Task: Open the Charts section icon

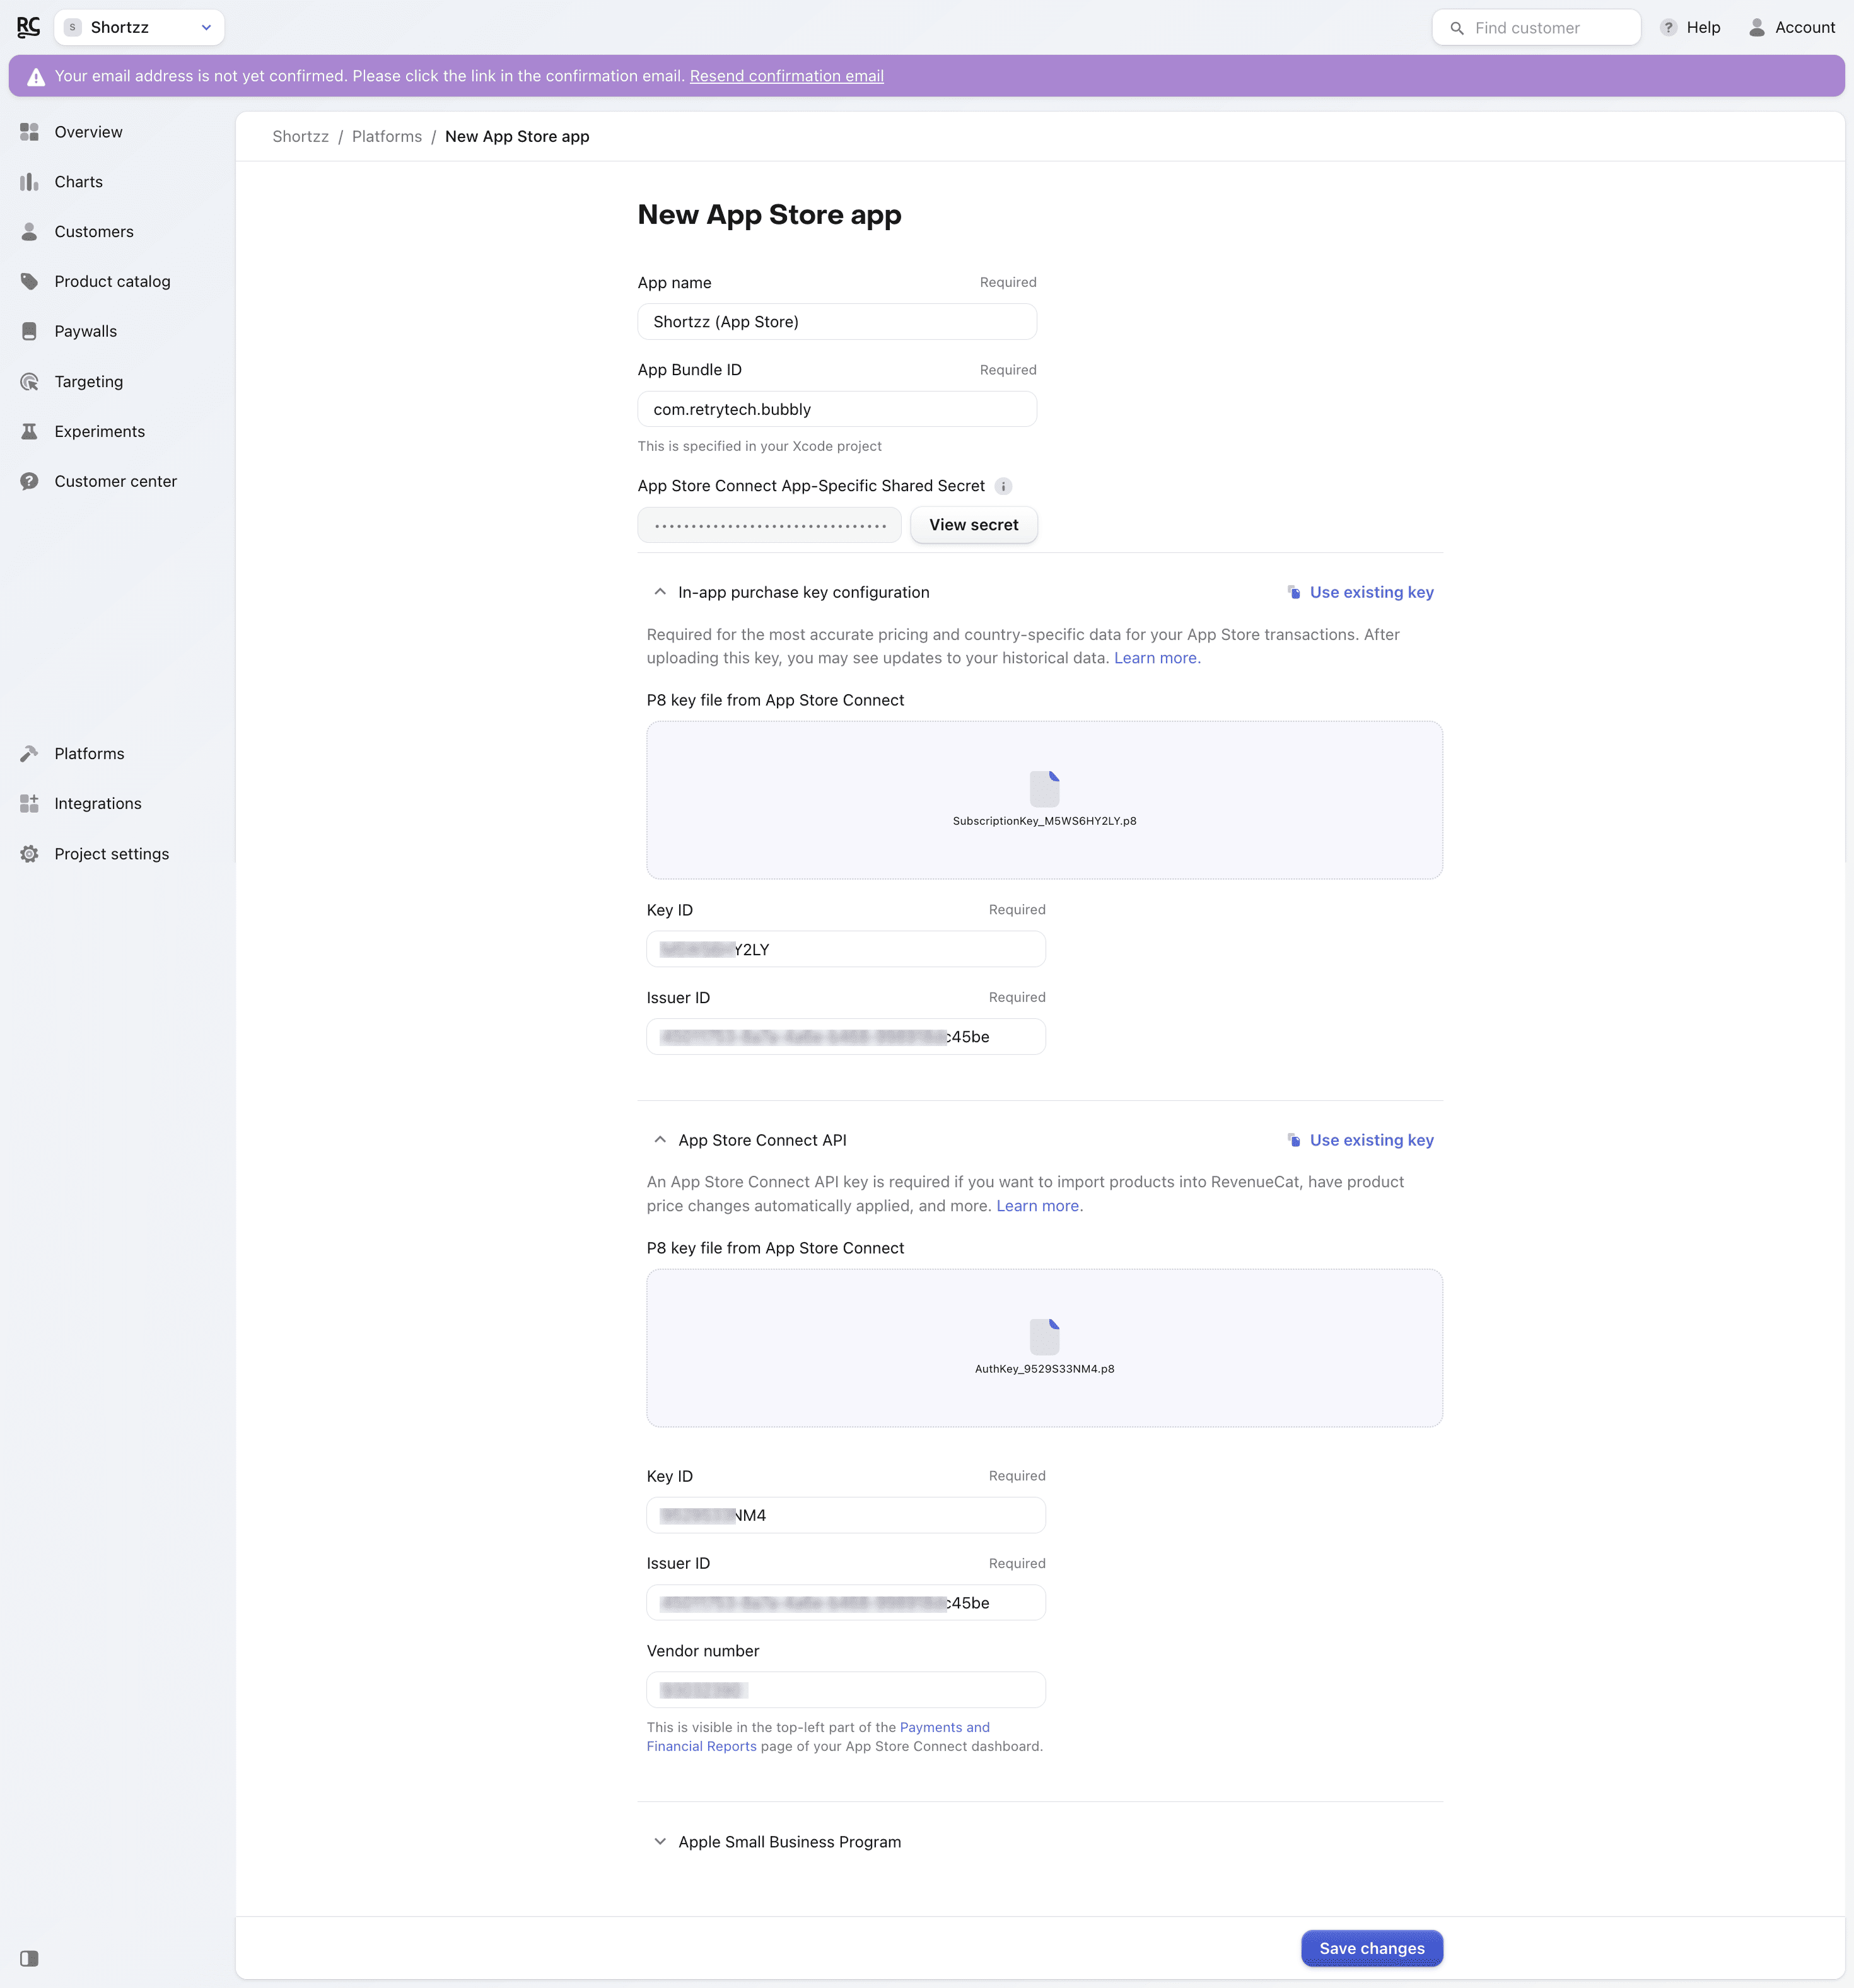Action: [x=29, y=182]
